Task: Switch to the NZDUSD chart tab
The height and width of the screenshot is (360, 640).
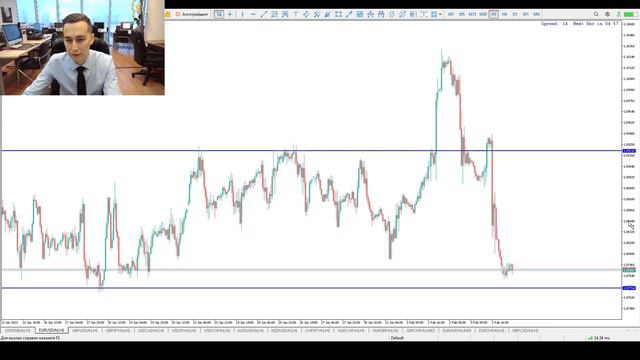Action: coord(284,330)
